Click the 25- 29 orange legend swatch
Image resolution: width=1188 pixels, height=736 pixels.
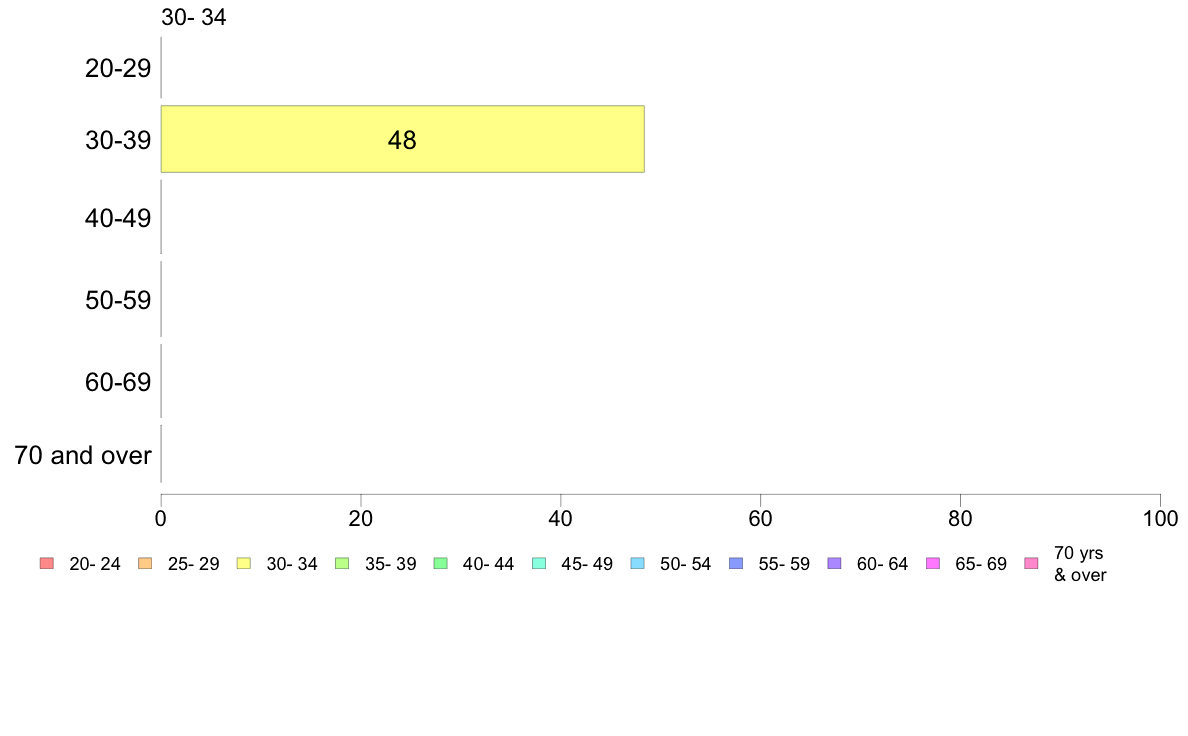pos(145,563)
